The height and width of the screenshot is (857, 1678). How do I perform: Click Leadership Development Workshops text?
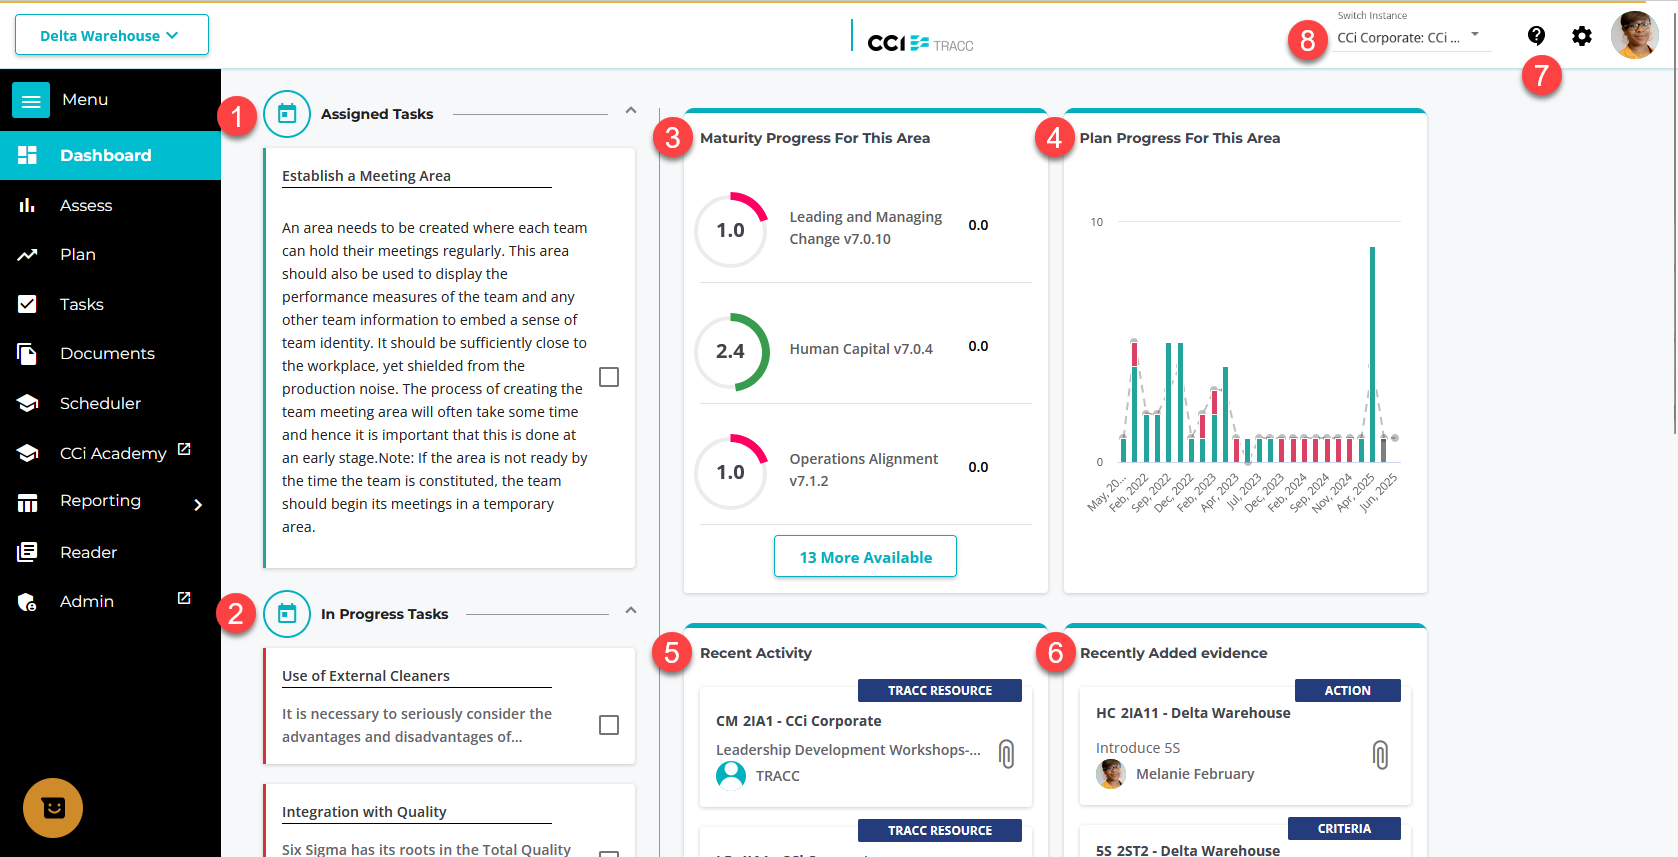pos(848,750)
